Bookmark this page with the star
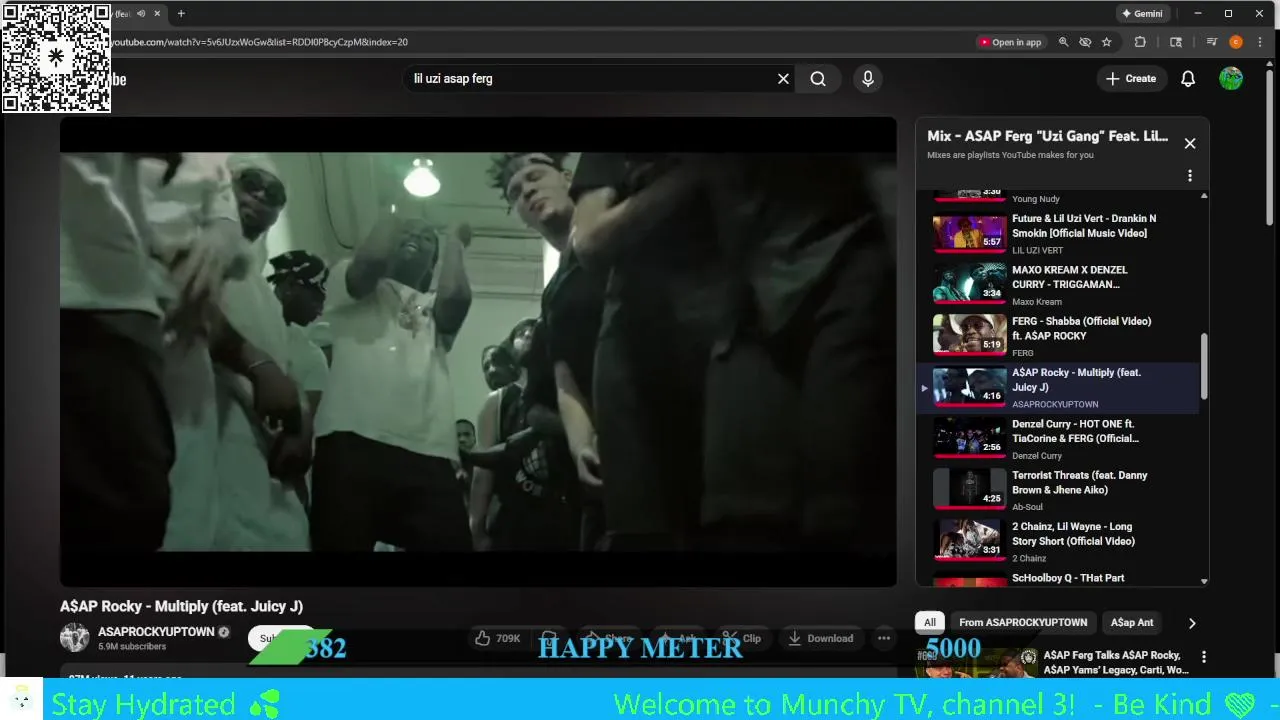Image resolution: width=1280 pixels, height=720 pixels. pyautogui.click(x=1107, y=42)
